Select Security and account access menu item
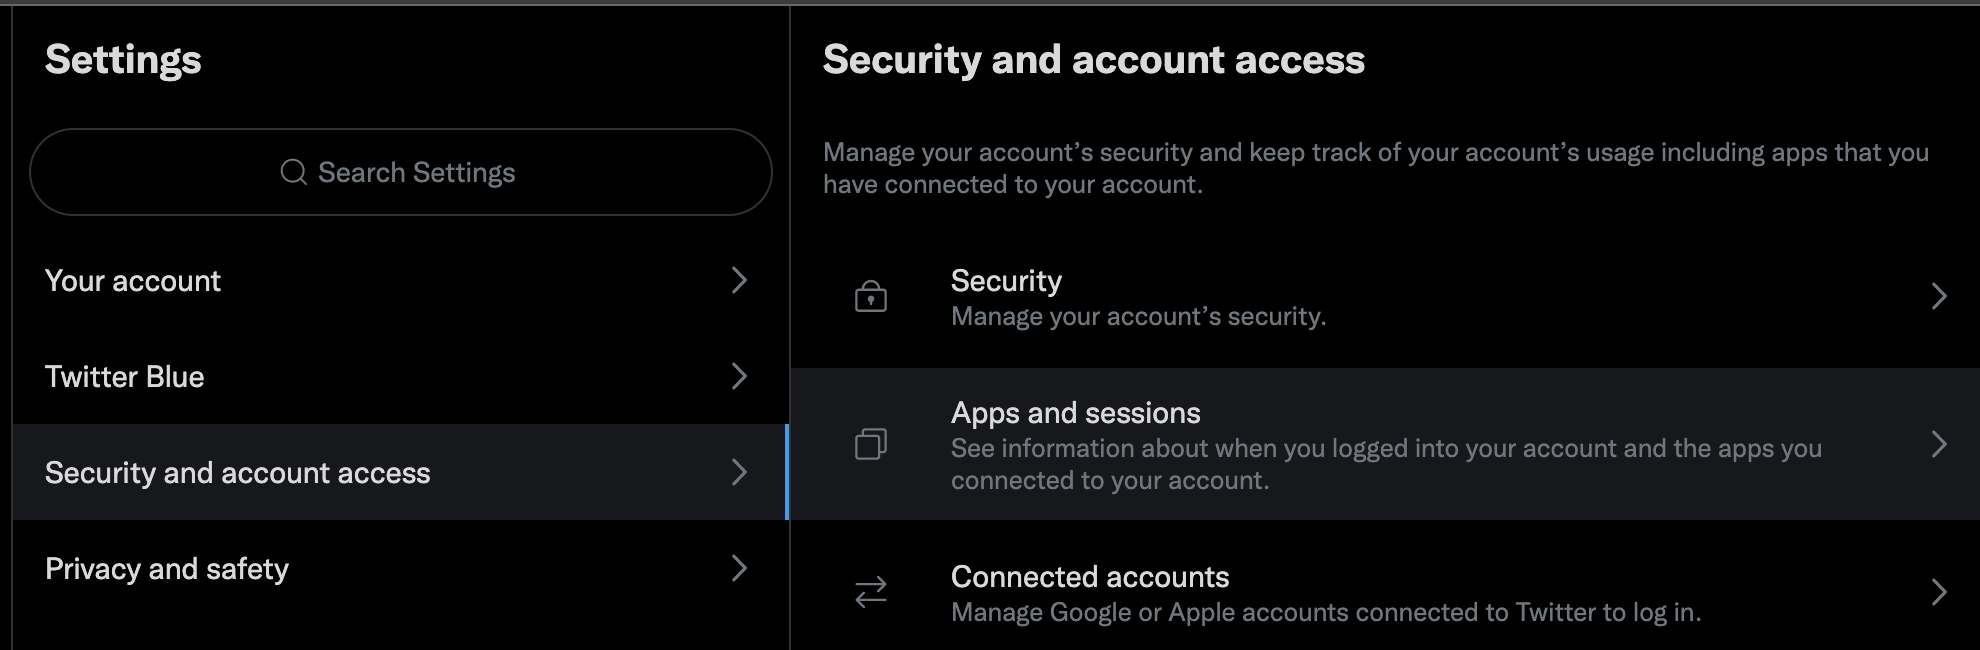The height and width of the screenshot is (650, 1980). (238, 473)
